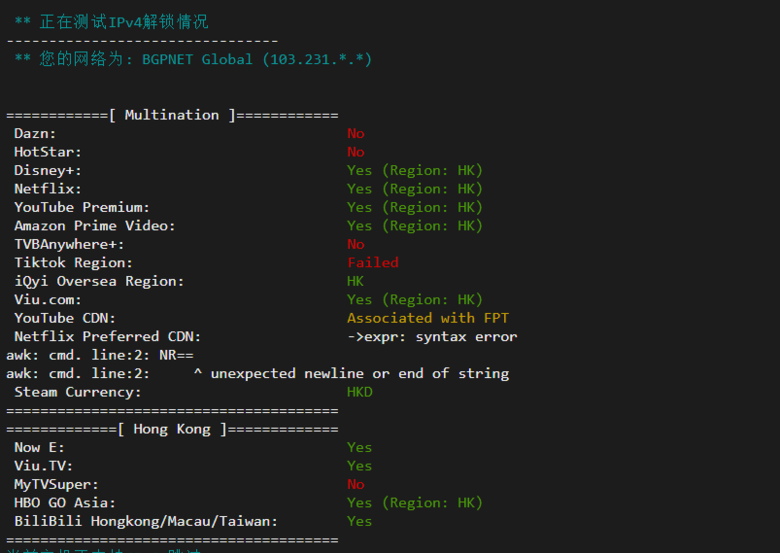Image resolution: width=781 pixels, height=554 pixels.
Task: Click the Amazon Prime Video result
Action: (414, 226)
